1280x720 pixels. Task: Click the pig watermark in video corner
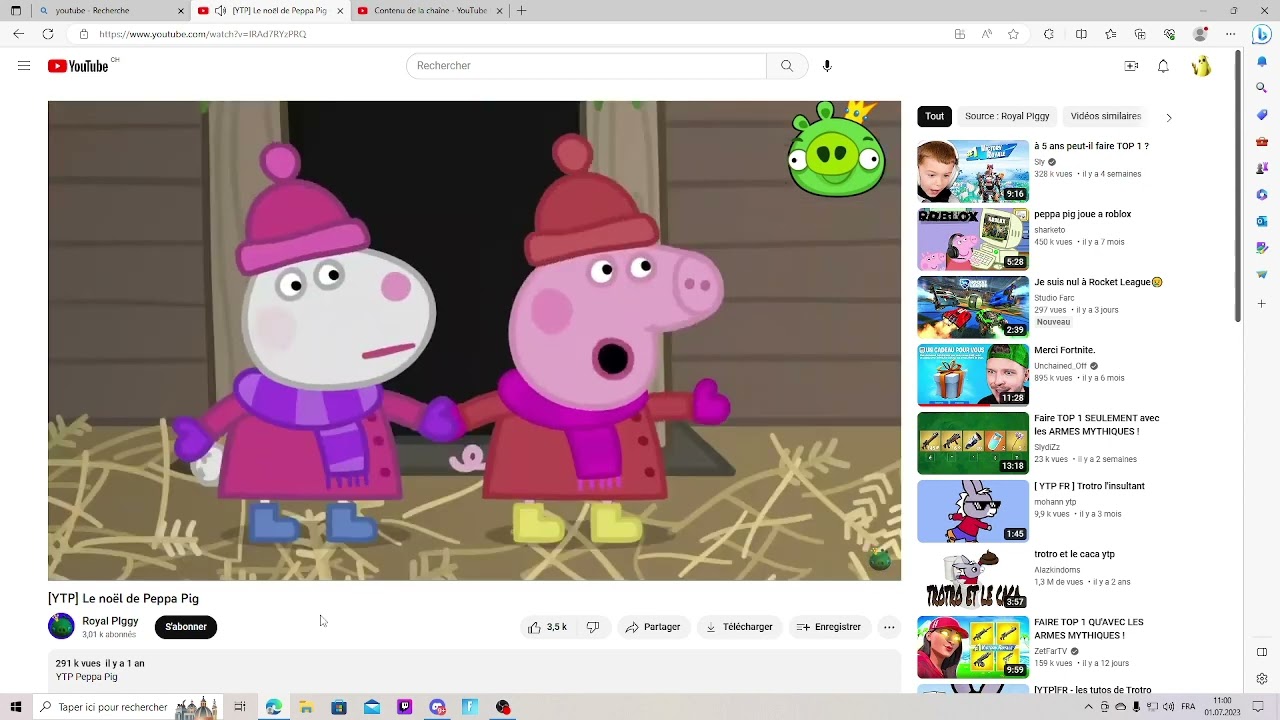click(x=879, y=558)
